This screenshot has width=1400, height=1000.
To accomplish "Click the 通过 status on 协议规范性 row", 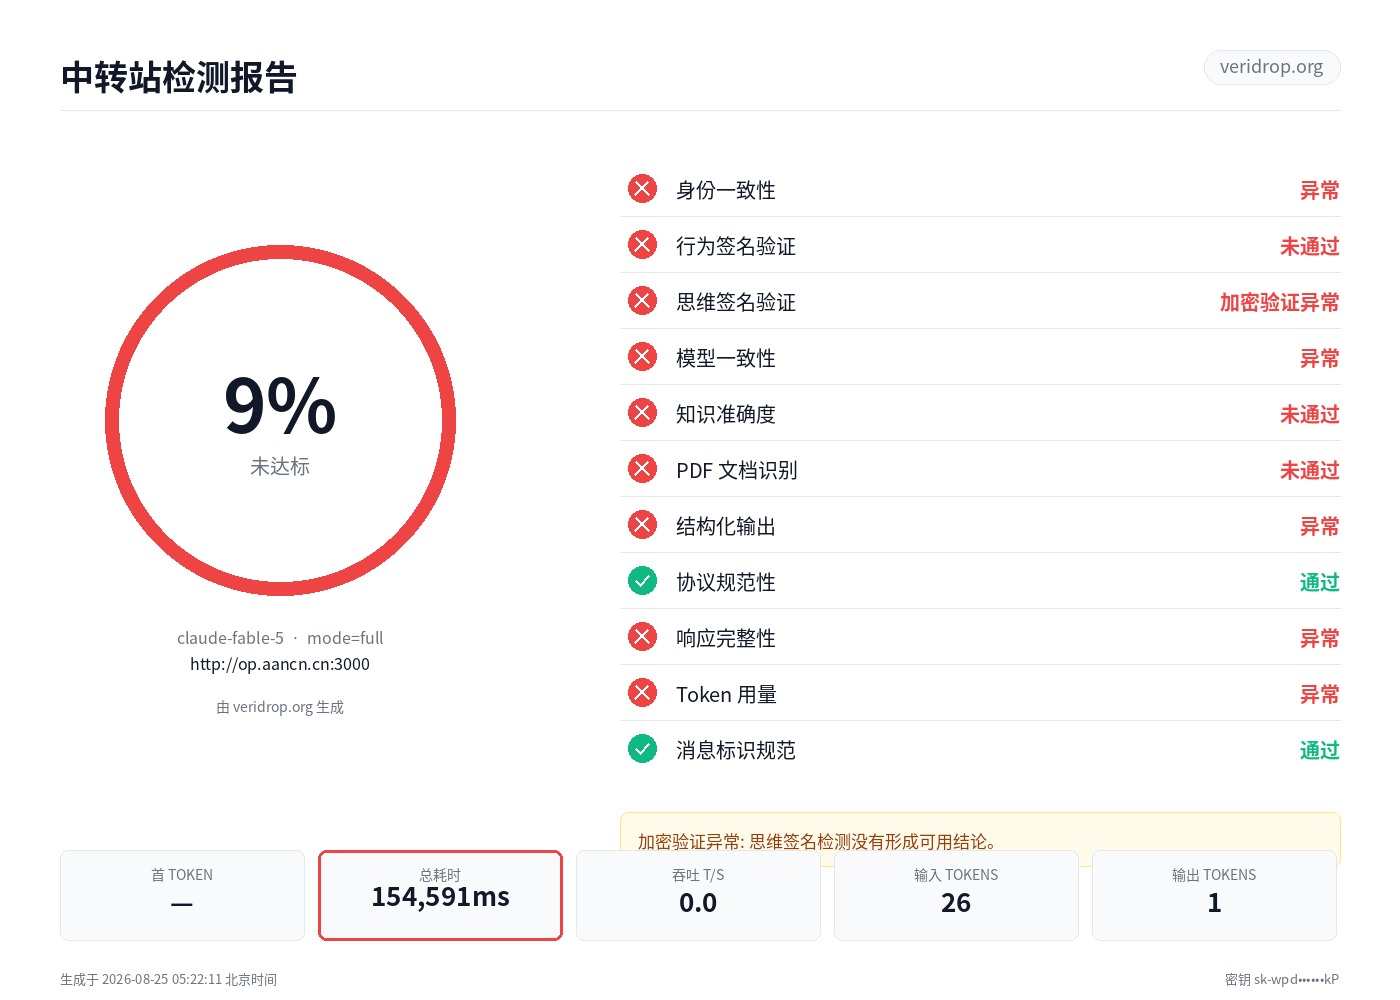I will (1319, 582).
